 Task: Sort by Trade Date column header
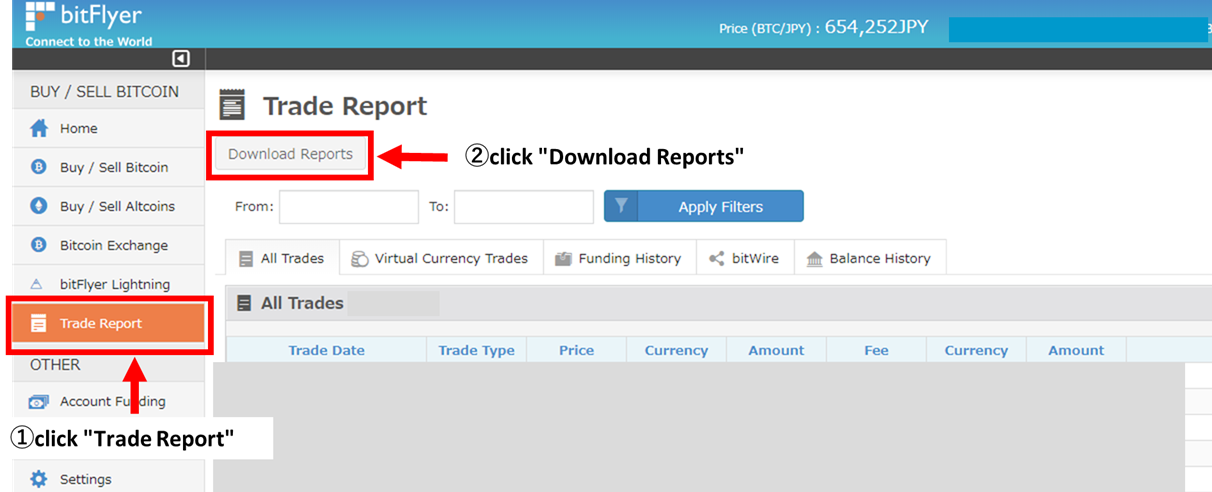click(x=327, y=350)
